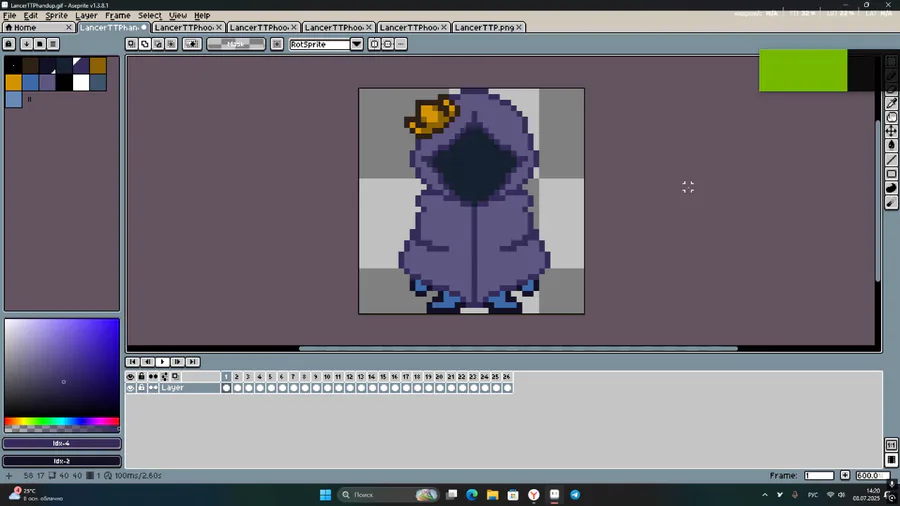Open the palette options menu icon
Screen dimensions: 900x506
point(53,44)
